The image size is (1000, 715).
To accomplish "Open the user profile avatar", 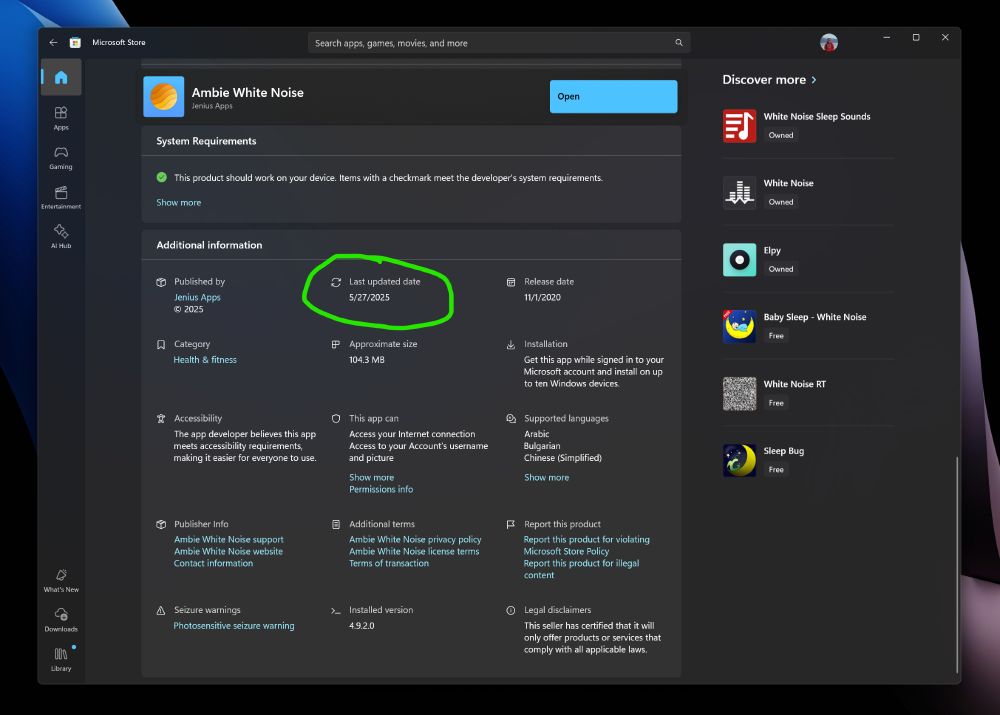I will (x=828, y=43).
